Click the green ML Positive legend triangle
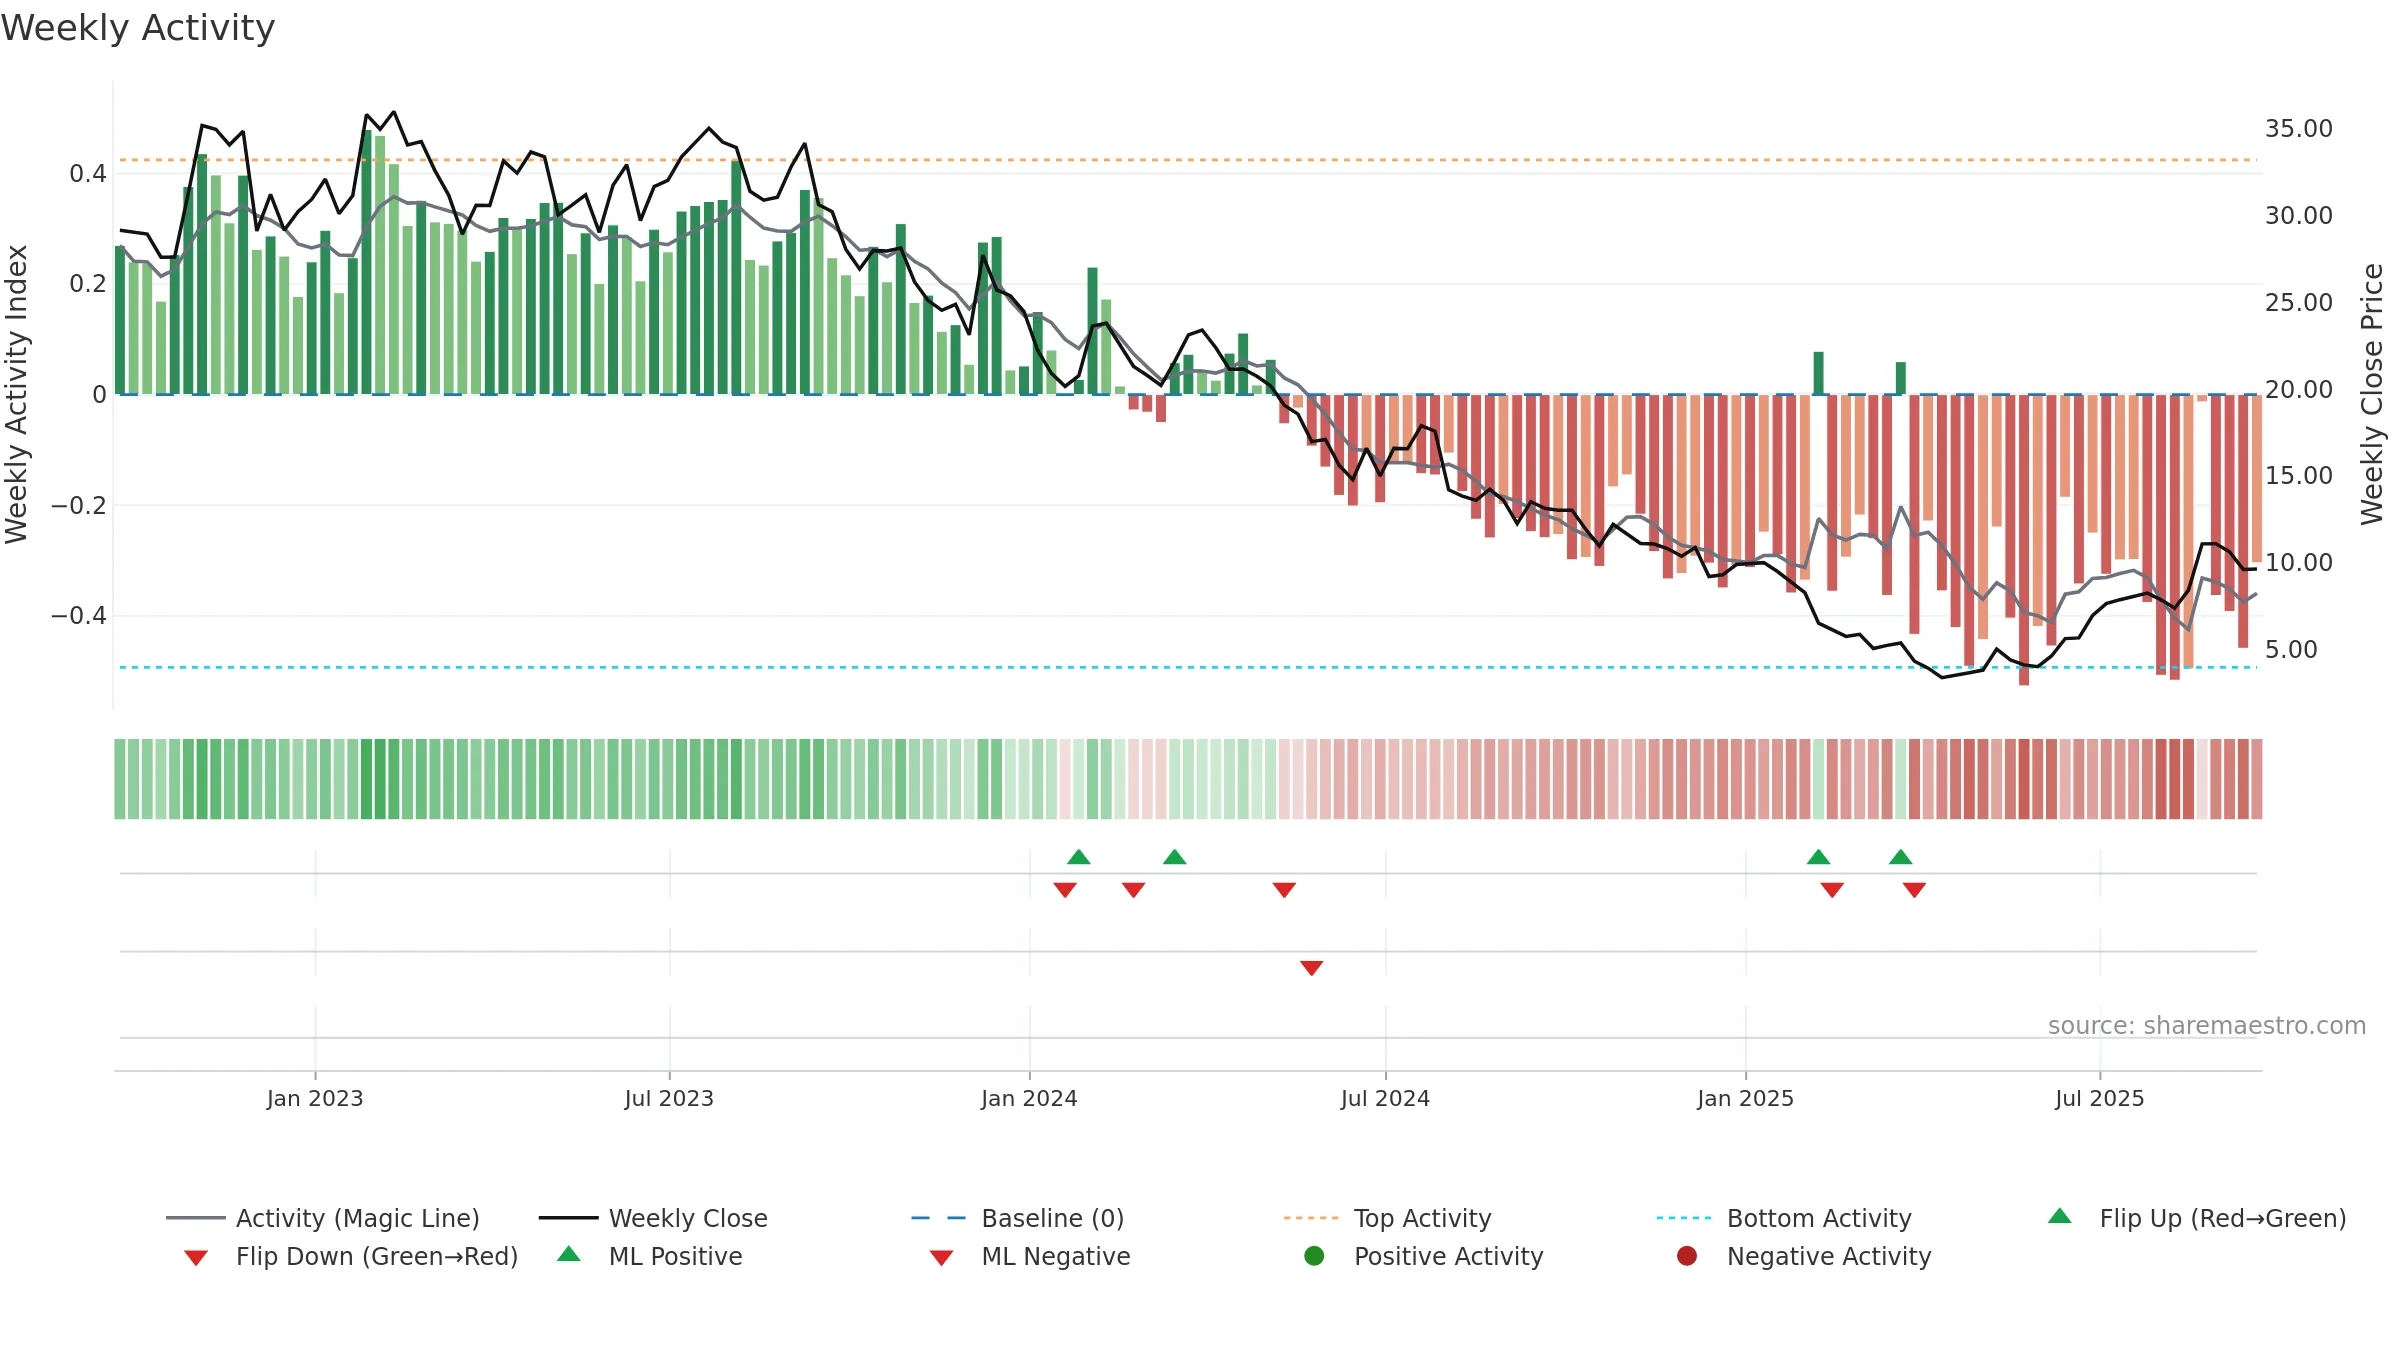2400x1350 pixels. (x=569, y=1254)
